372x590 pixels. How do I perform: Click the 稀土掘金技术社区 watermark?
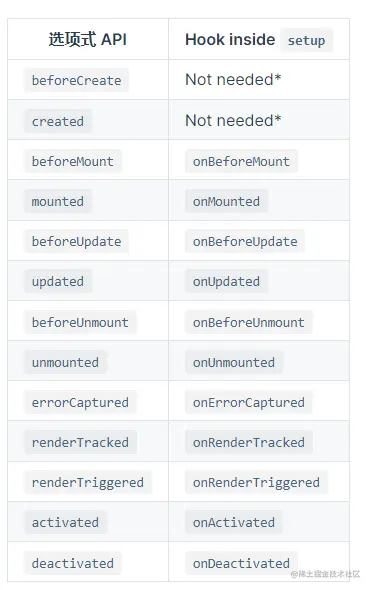(x=325, y=574)
